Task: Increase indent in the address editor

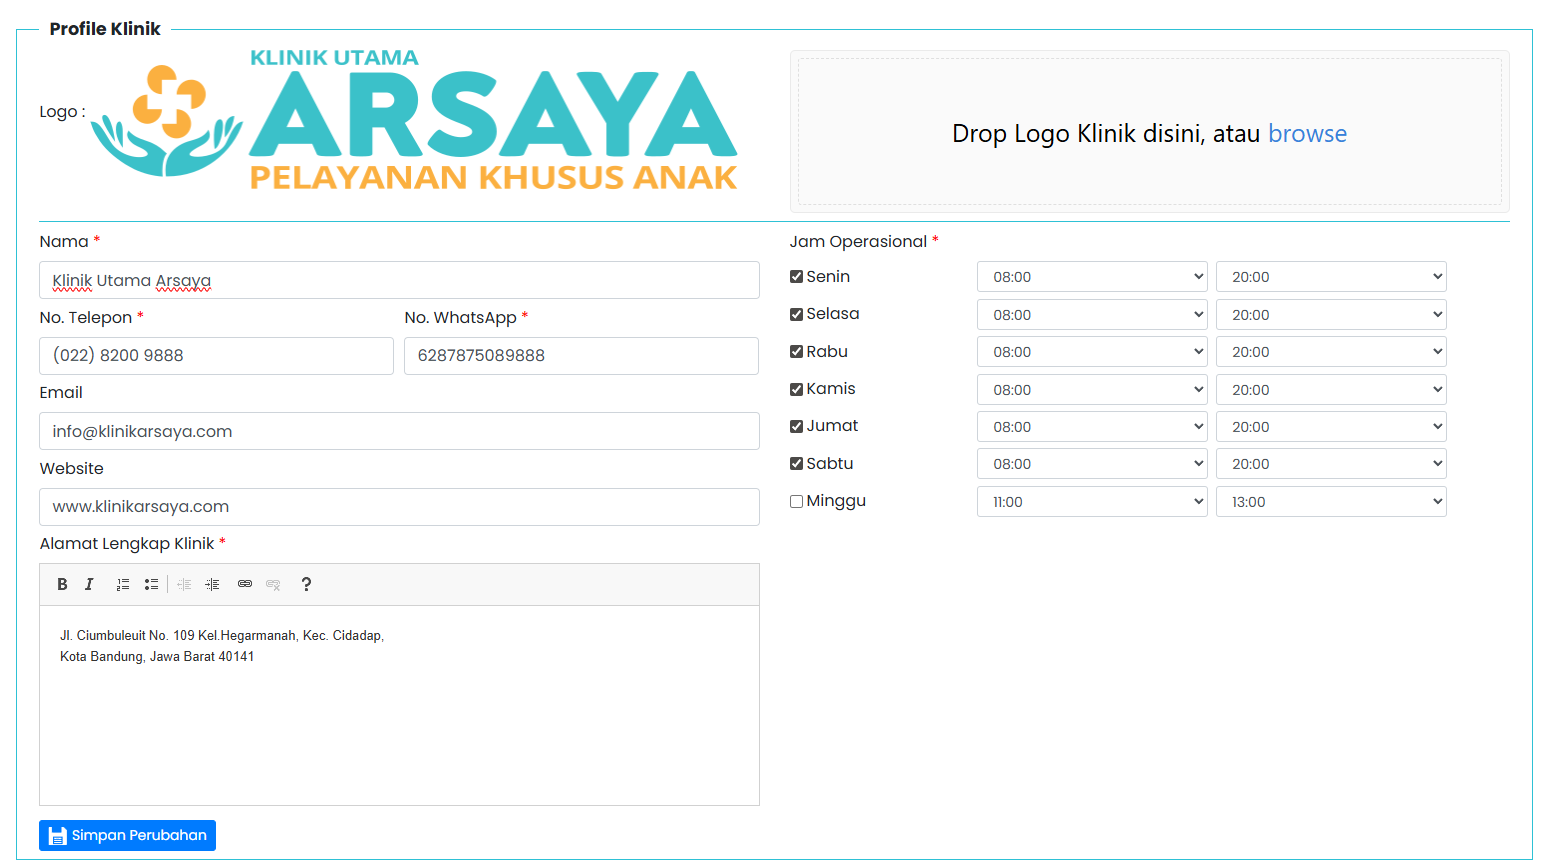Action: click(x=212, y=584)
